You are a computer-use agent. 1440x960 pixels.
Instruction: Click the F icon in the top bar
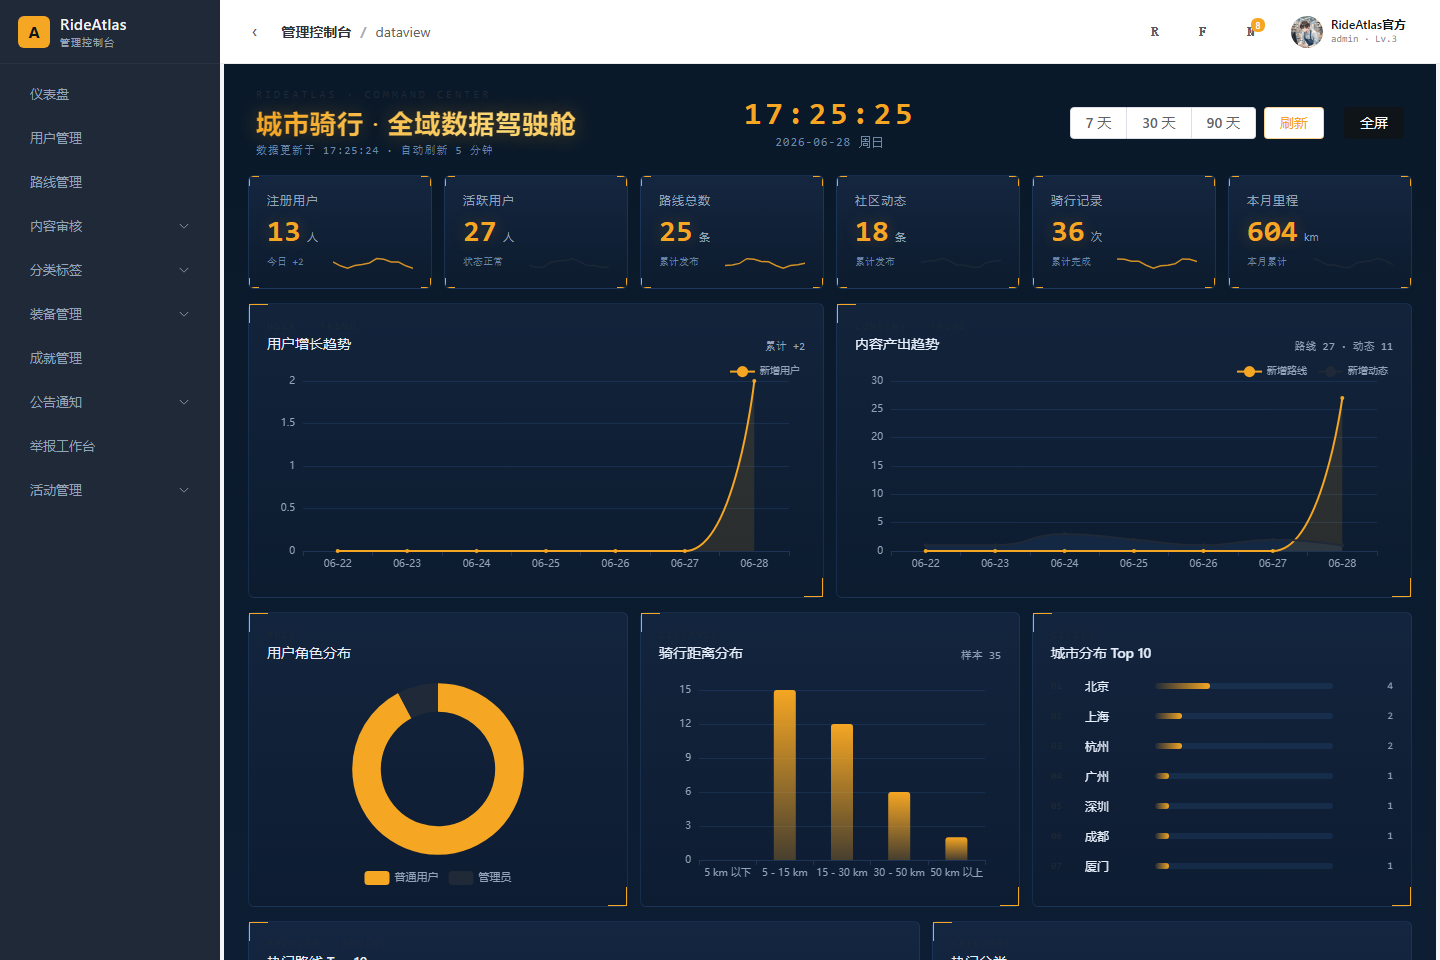(1202, 32)
